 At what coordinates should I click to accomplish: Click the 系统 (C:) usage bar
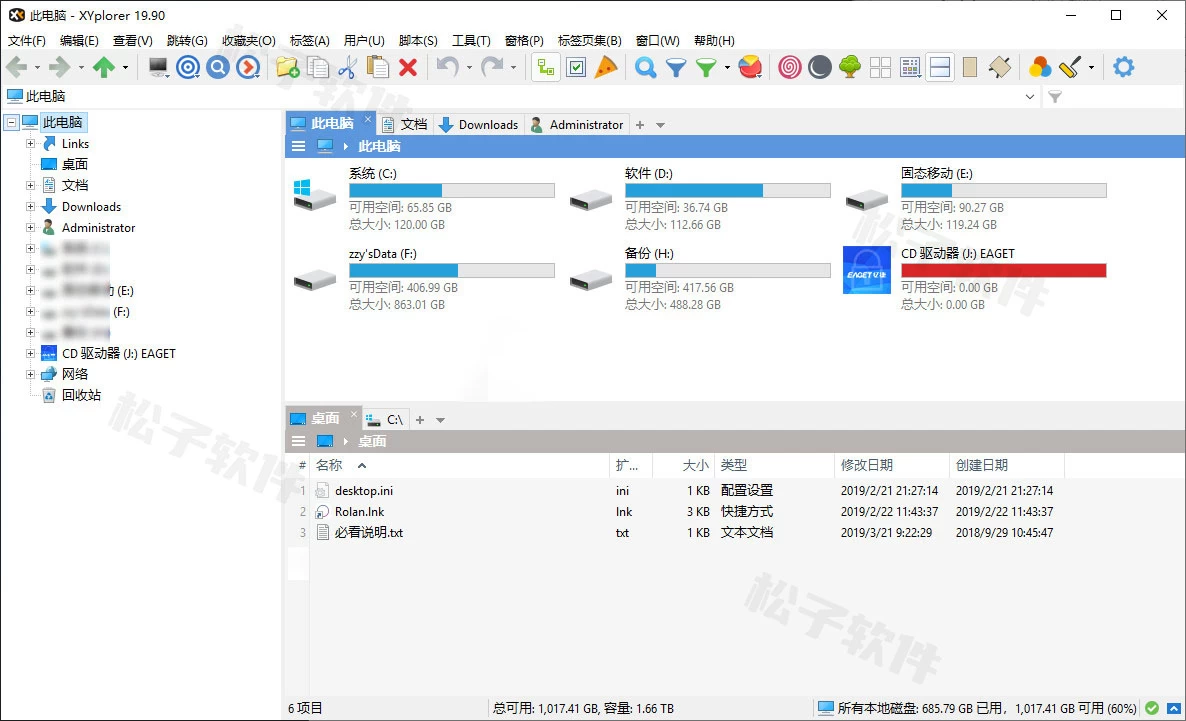452,191
